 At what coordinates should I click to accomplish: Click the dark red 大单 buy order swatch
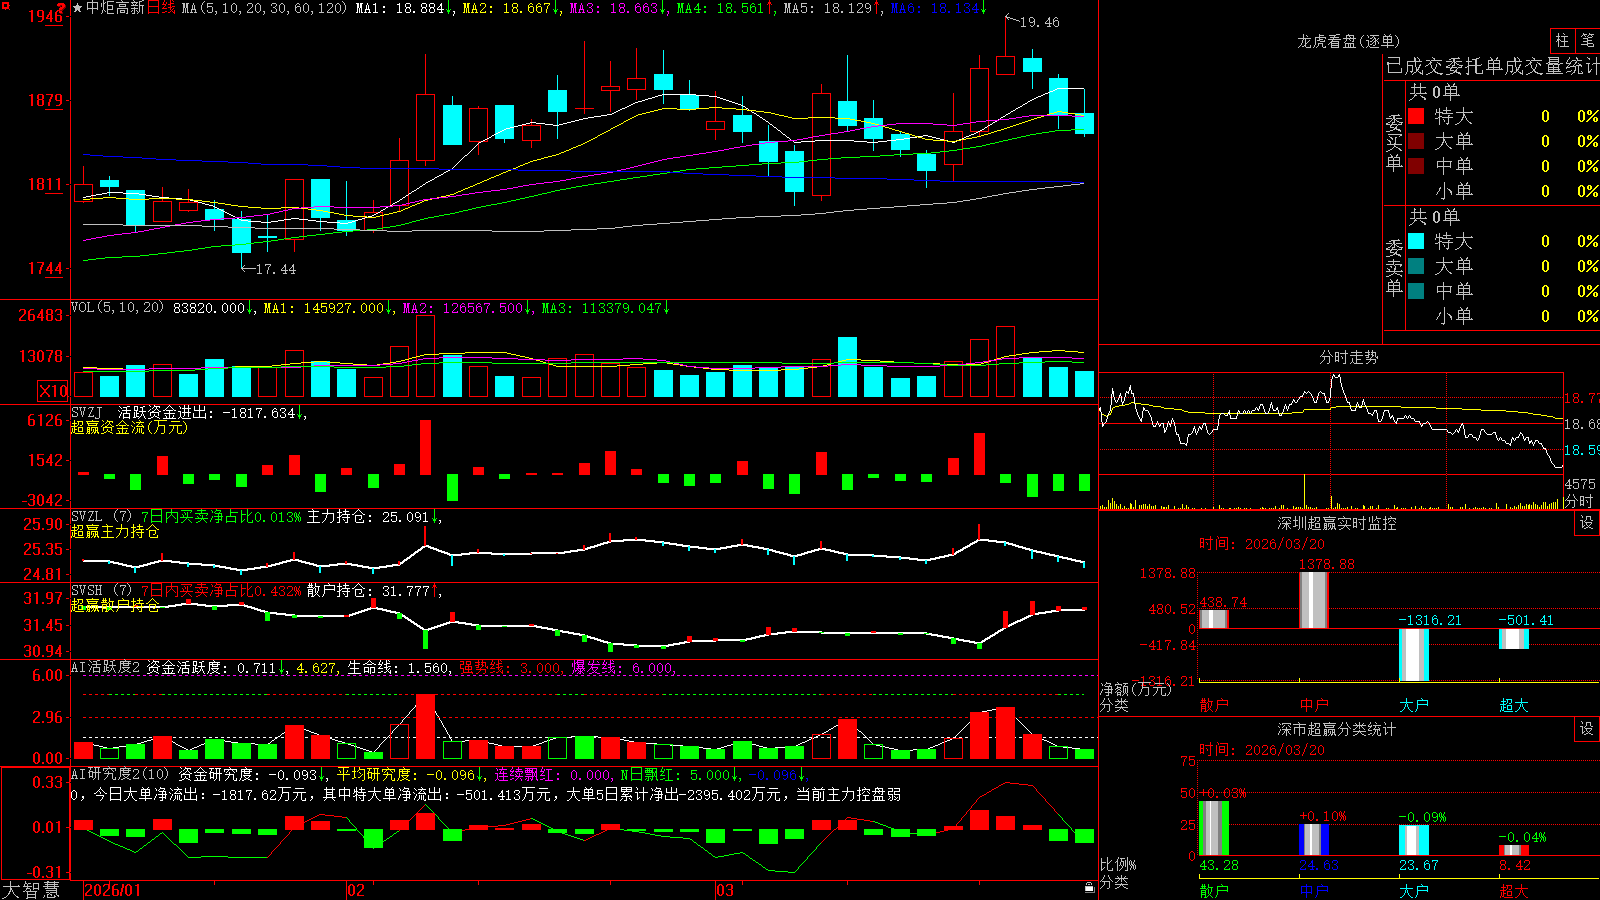pyautogui.click(x=1416, y=141)
